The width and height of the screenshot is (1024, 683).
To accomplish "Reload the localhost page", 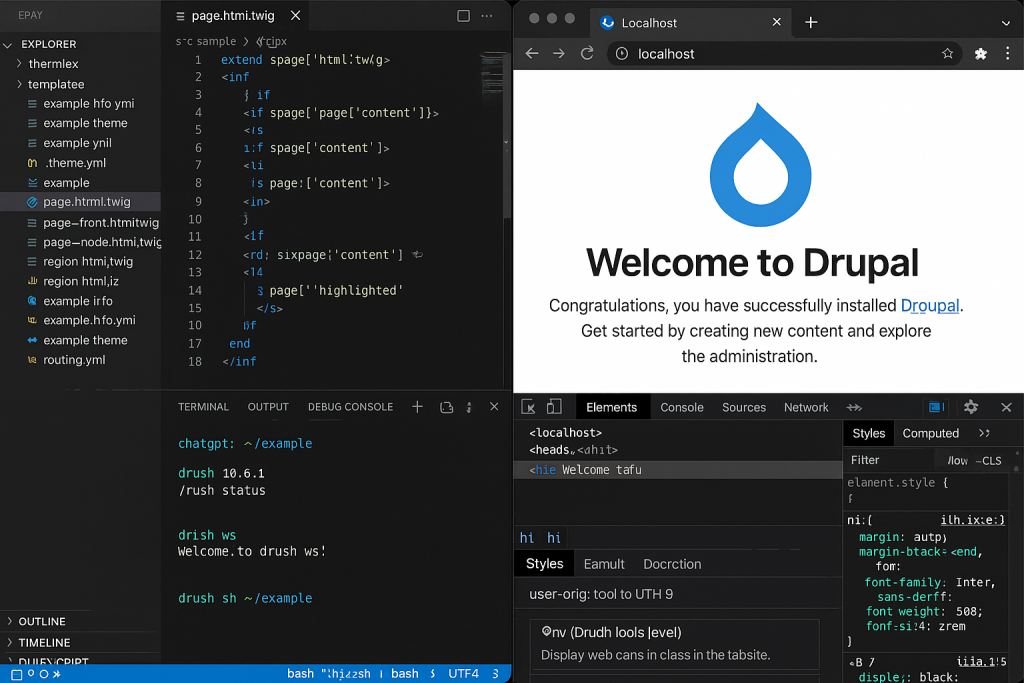I will [587, 54].
